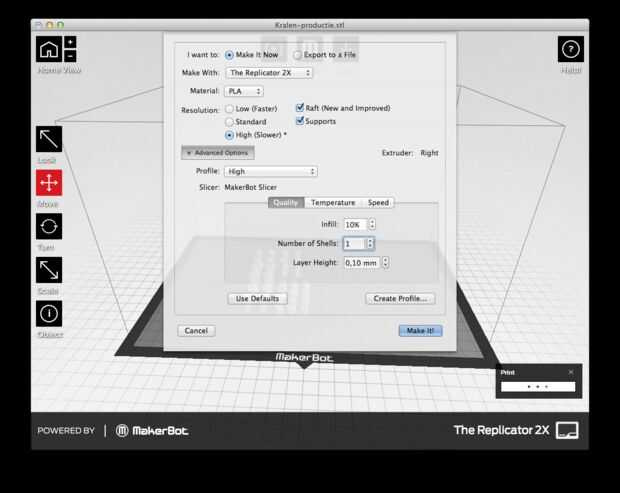Image resolution: width=620 pixels, height=493 pixels.
Task: Uncheck the Supports checkbox
Action: [x=300, y=121]
